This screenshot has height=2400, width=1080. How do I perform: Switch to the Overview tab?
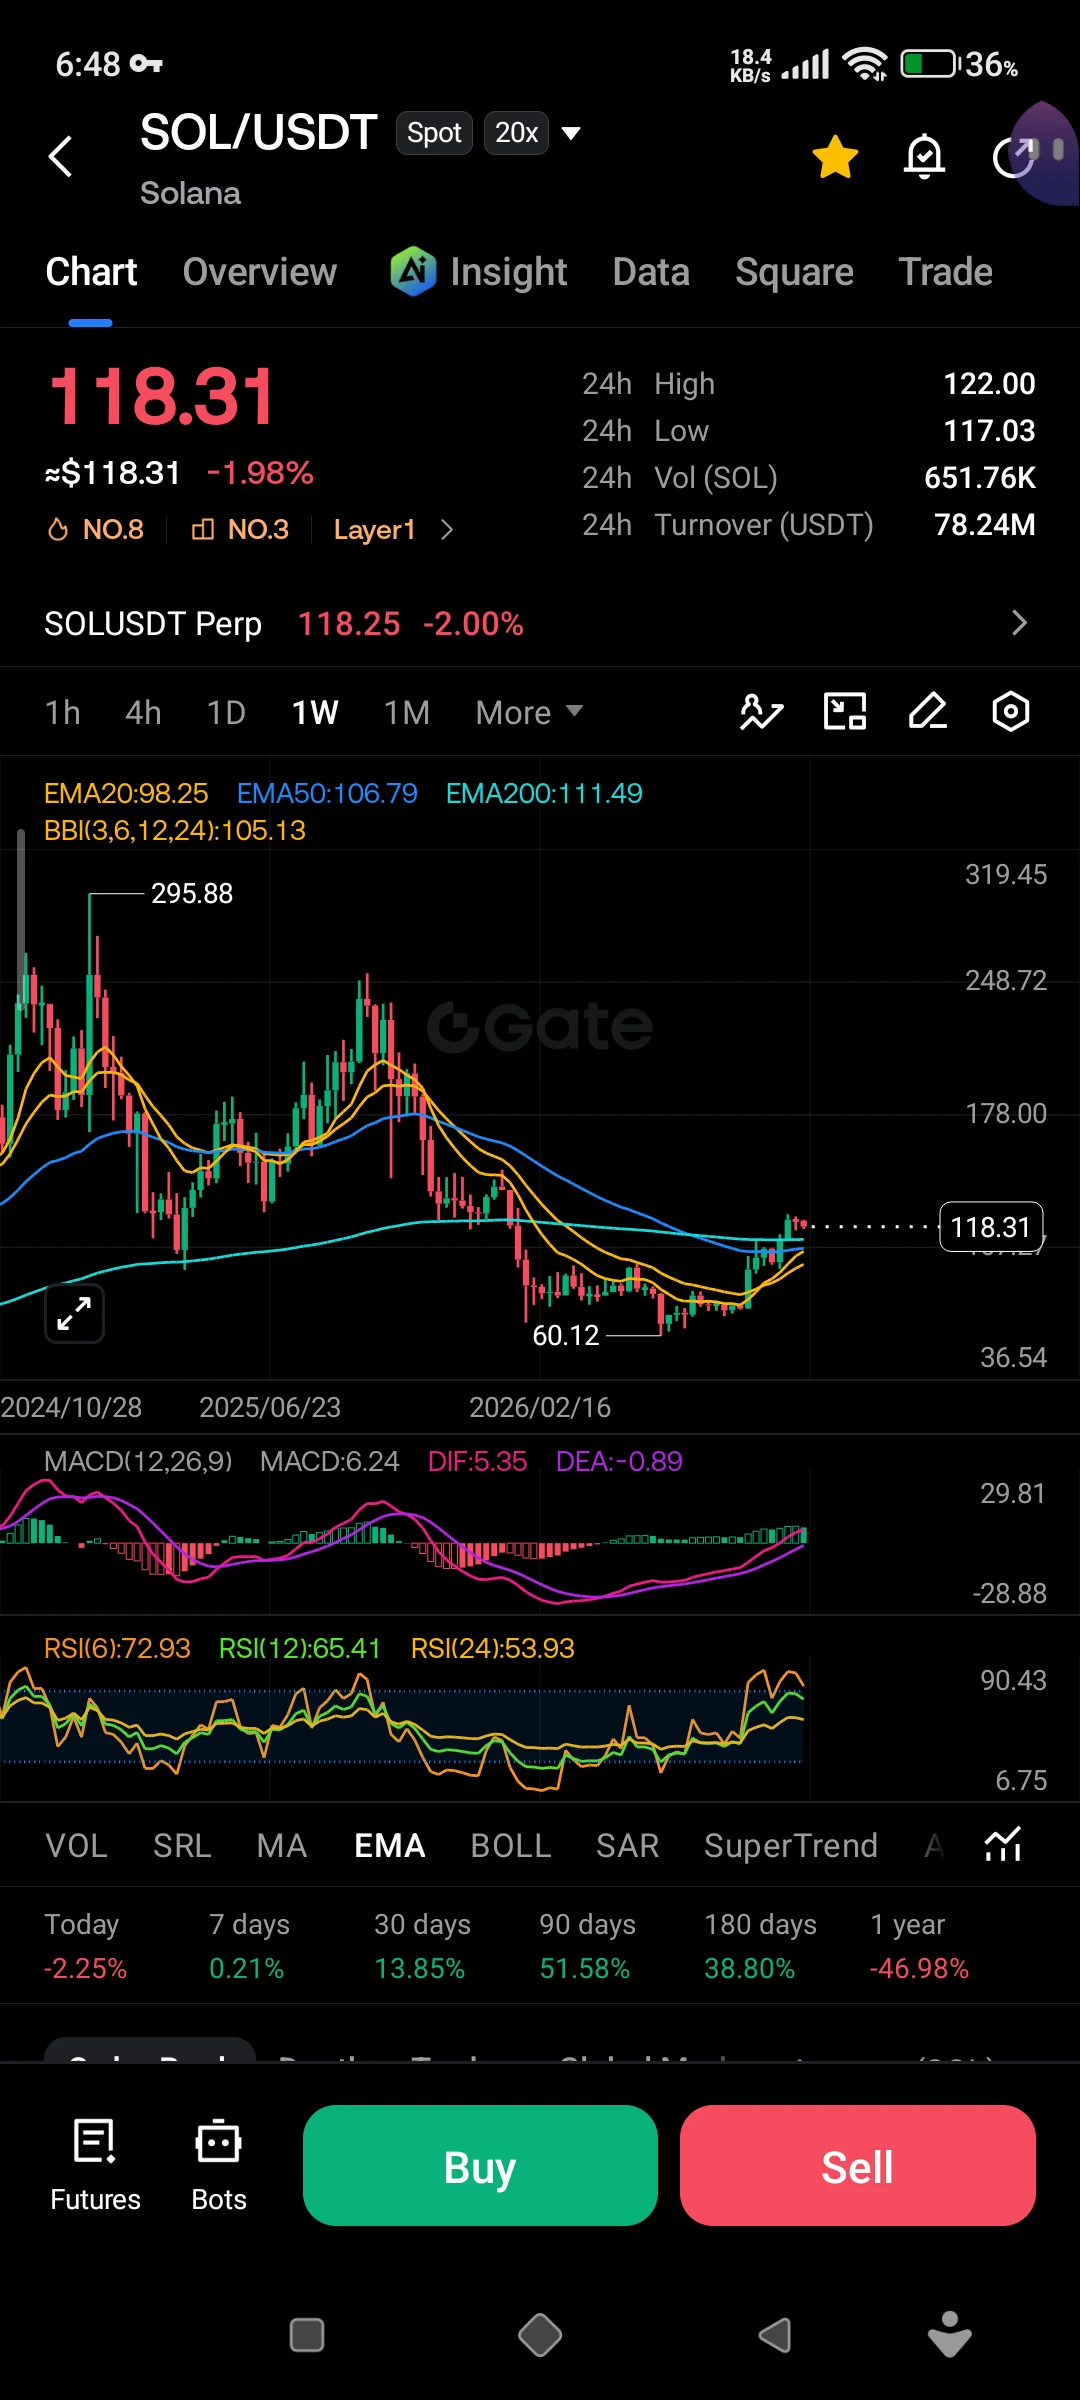(x=260, y=272)
